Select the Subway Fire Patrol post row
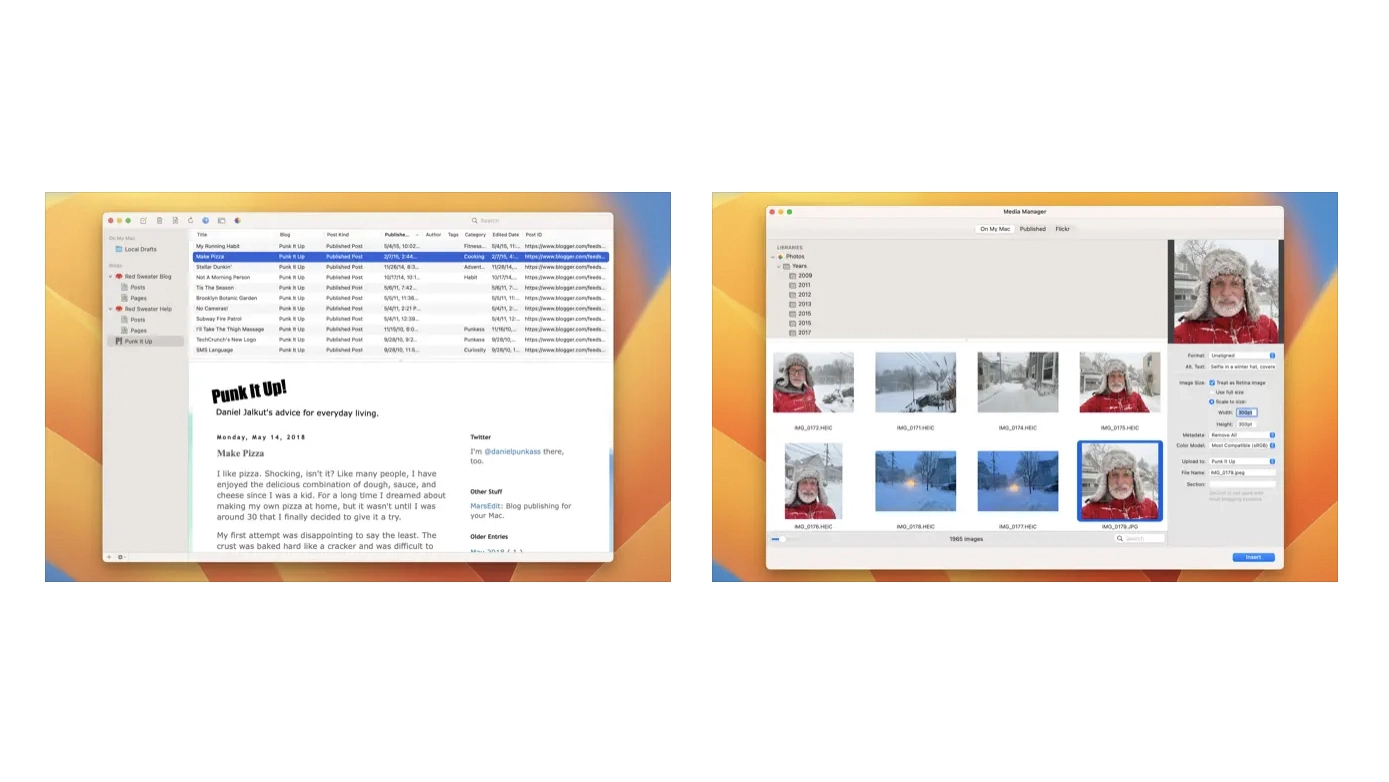The image size is (1389, 782). [400, 319]
